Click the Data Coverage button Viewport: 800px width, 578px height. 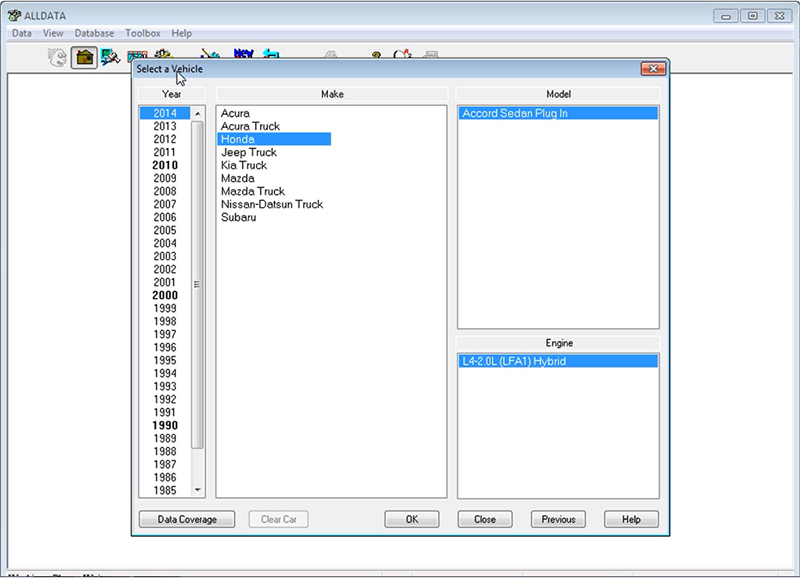(187, 519)
